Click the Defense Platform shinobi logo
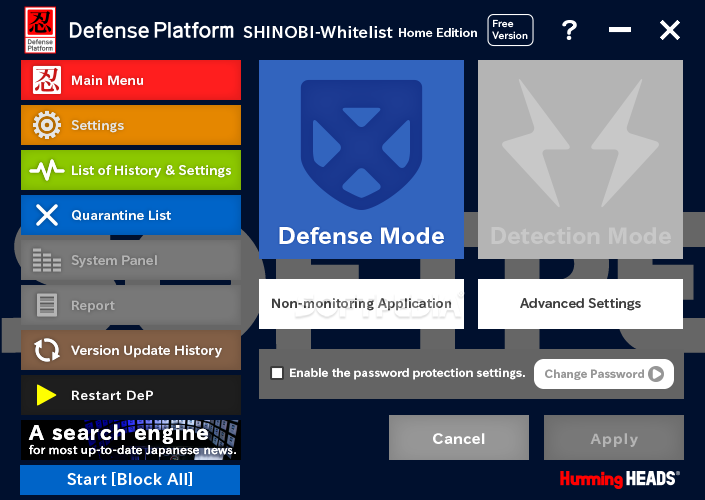The height and width of the screenshot is (500, 705). click(40, 30)
